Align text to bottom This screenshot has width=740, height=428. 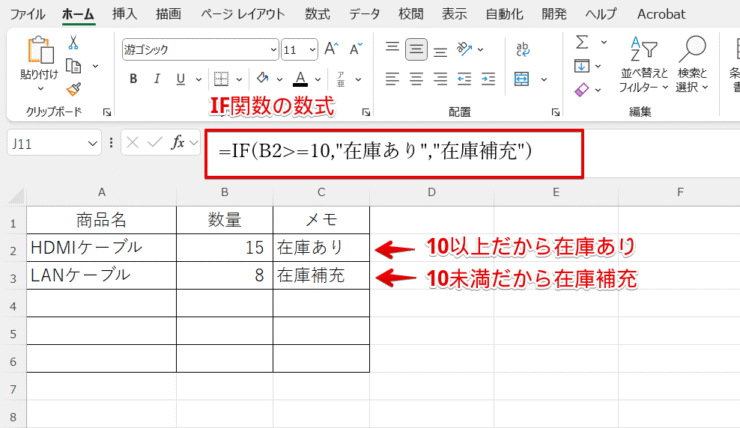440,51
